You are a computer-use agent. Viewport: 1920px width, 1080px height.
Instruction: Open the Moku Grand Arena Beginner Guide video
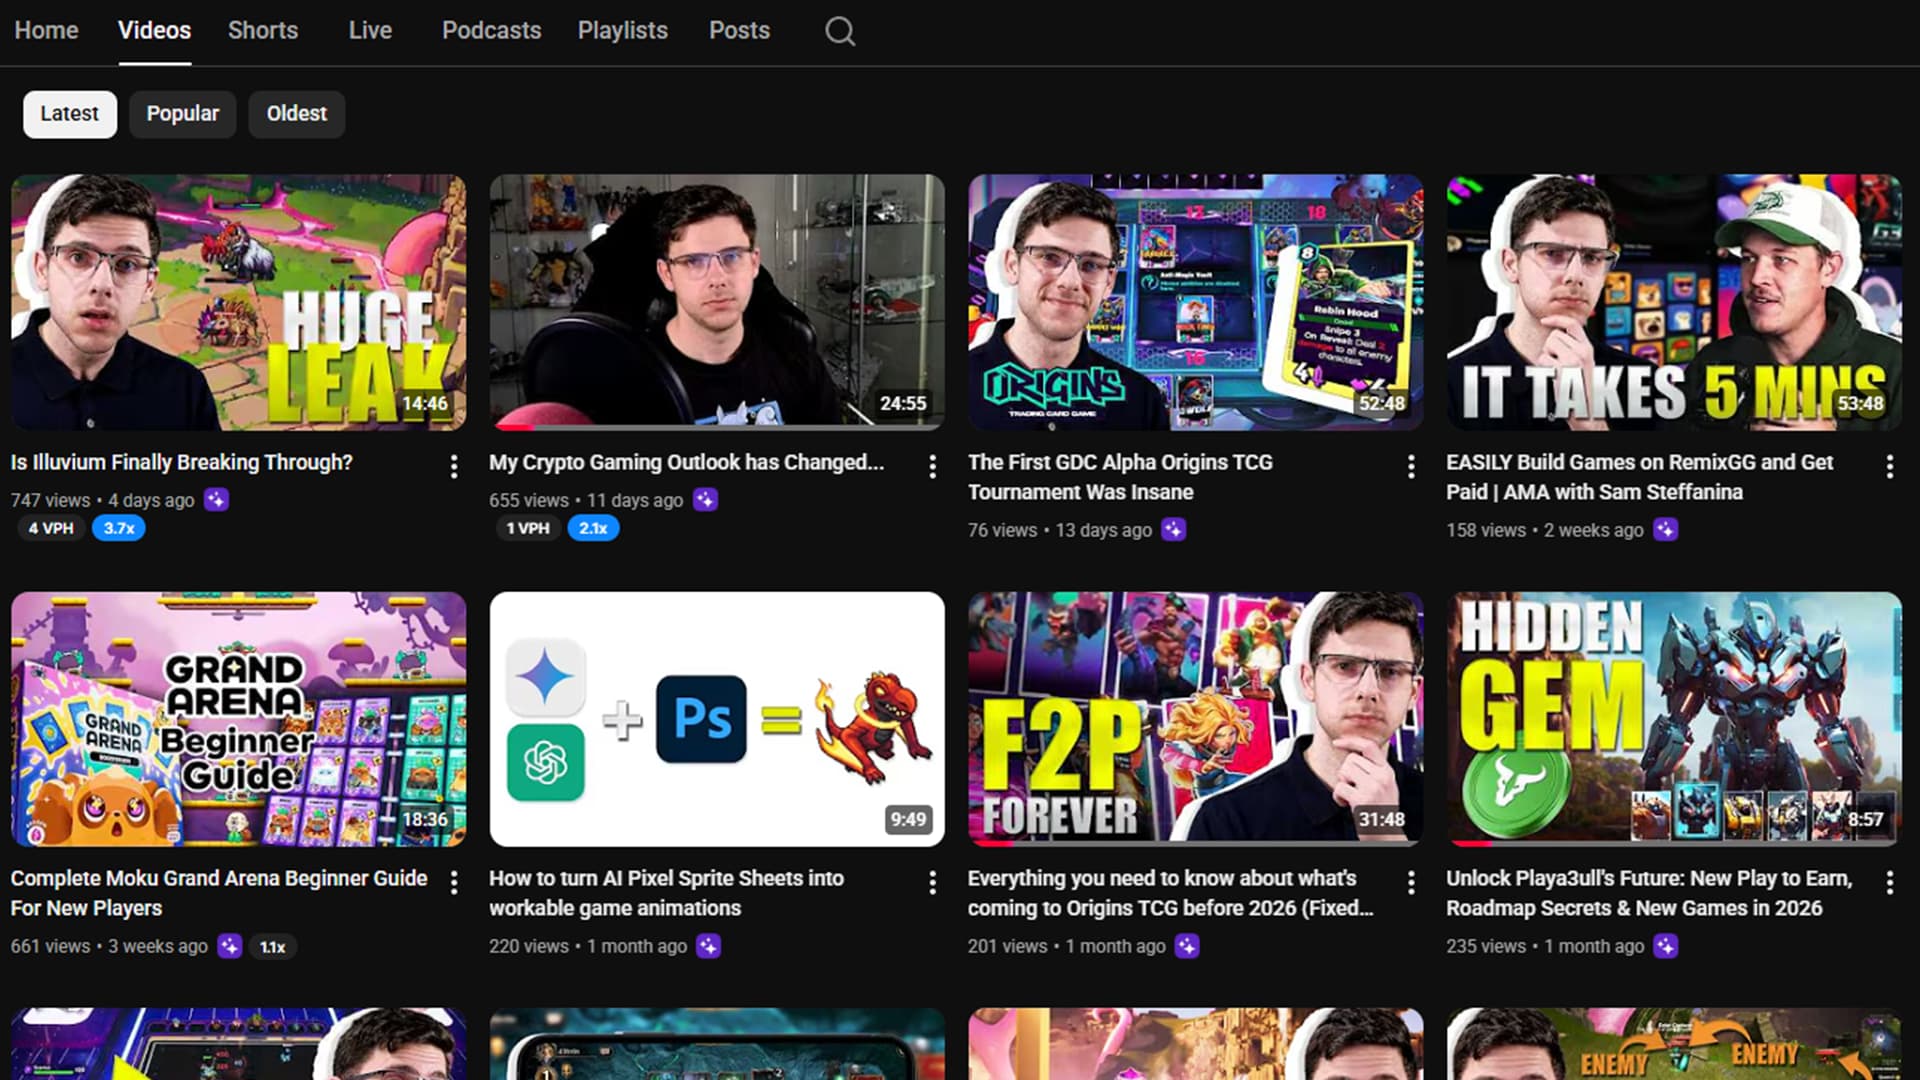(x=238, y=718)
